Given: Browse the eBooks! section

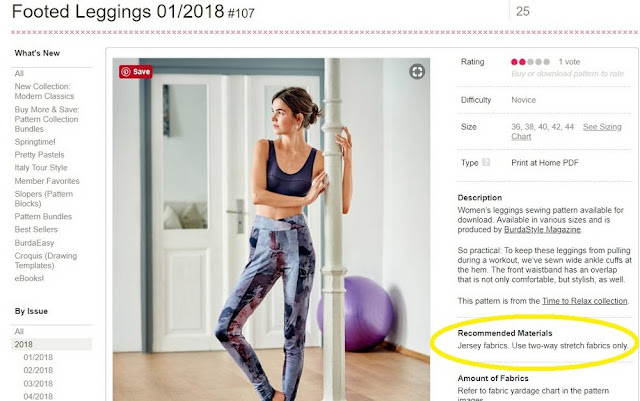Looking at the screenshot, I should pyautogui.click(x=29, y=278).
